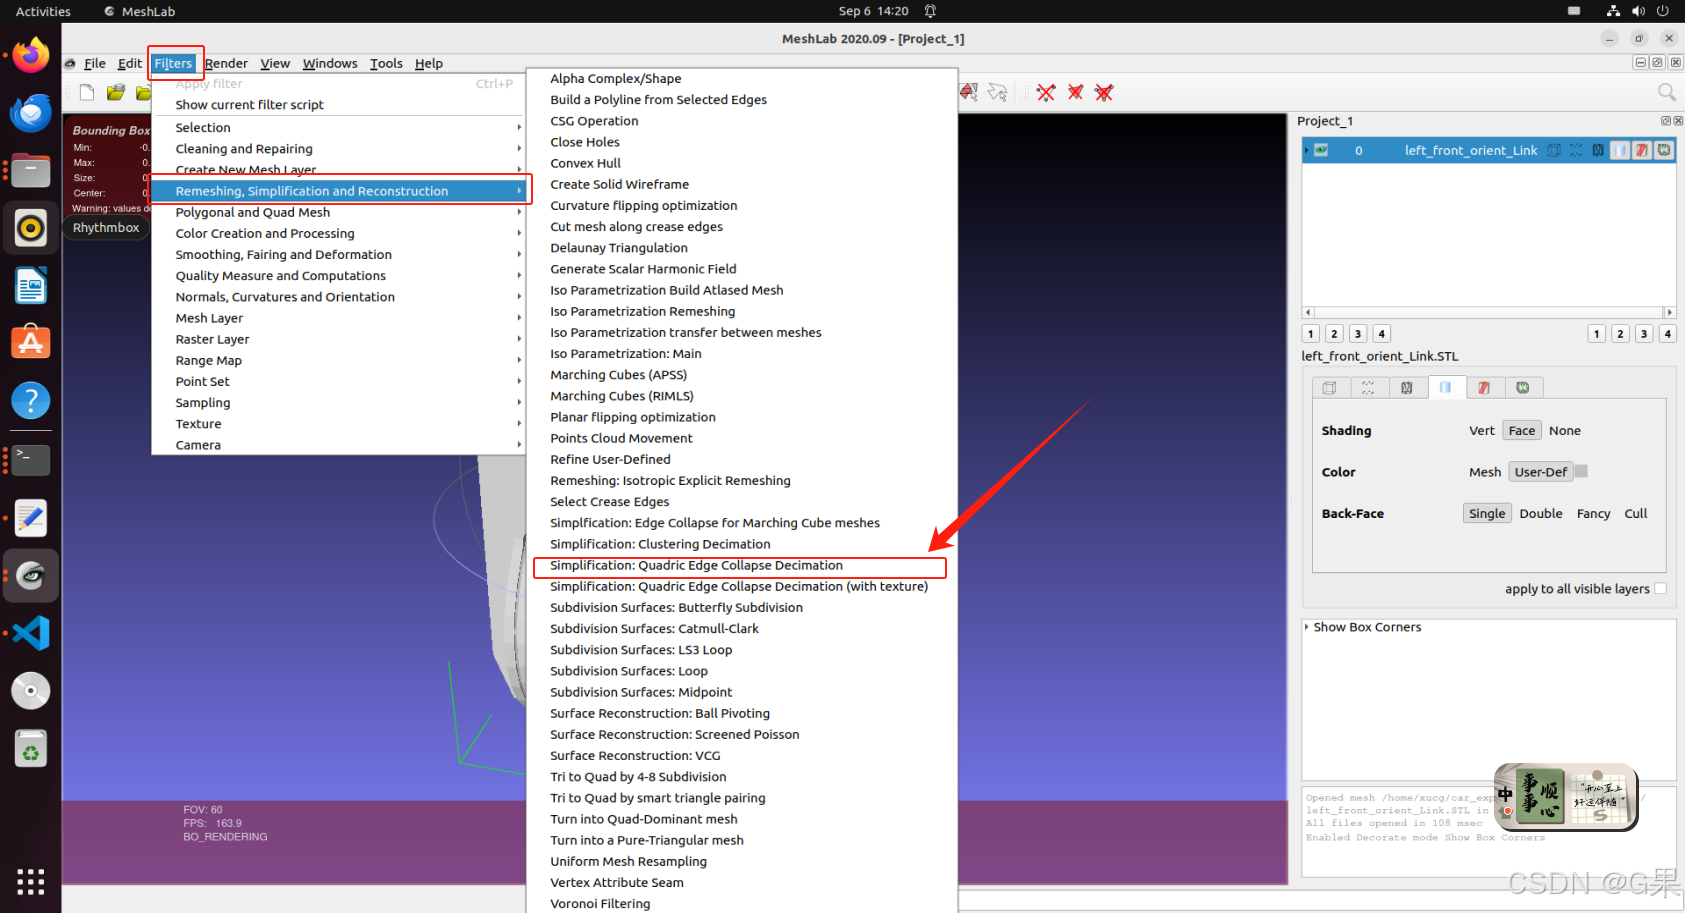
Task: Set Color to Mesh
Action: pyautogui.click(x=1484, y=472)
